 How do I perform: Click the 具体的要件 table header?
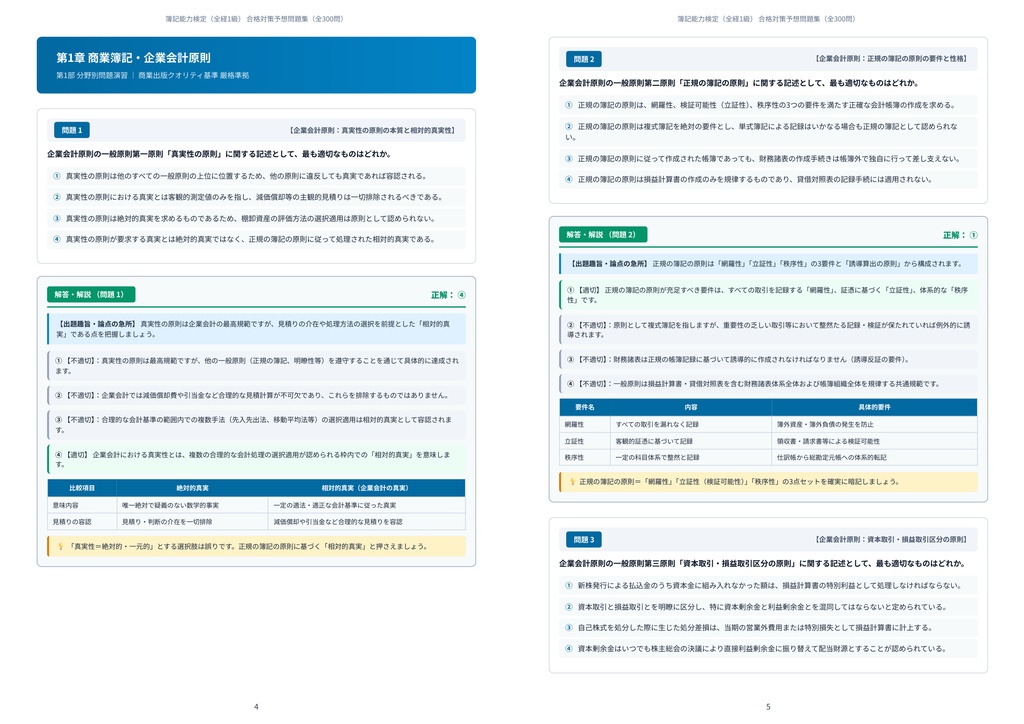(x=874, y=407)
